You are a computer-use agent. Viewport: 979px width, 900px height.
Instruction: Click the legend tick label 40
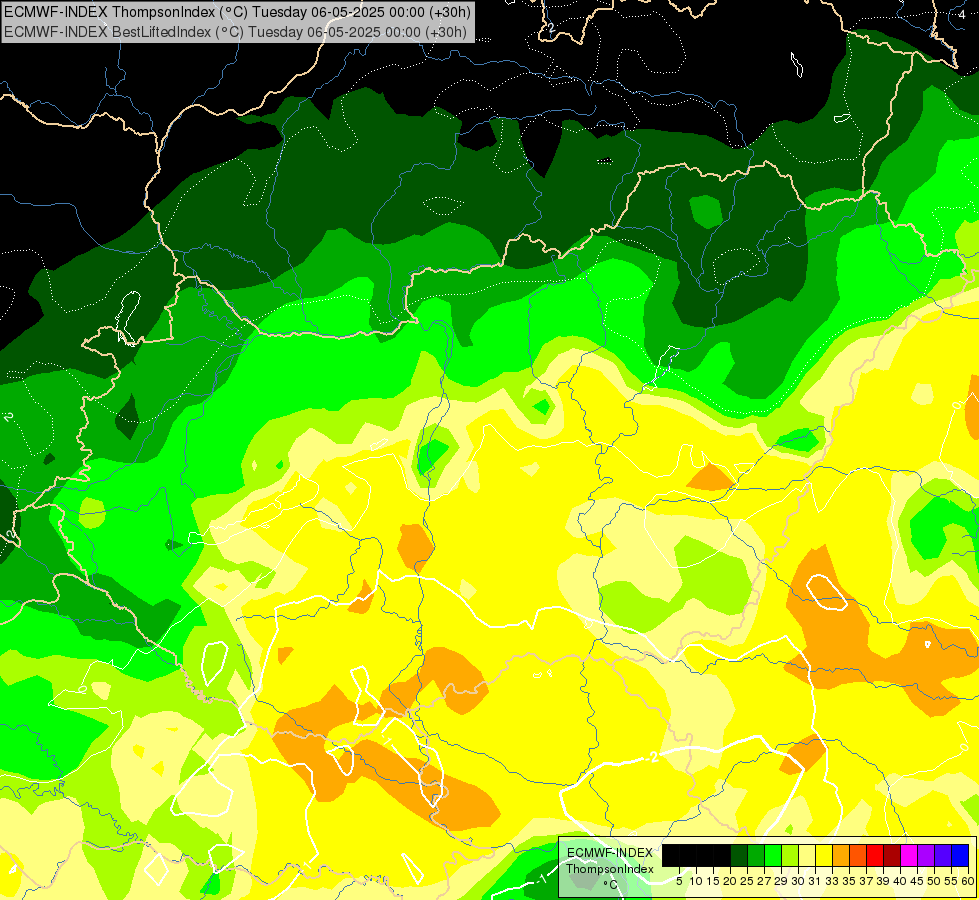[x=900, y=881]
